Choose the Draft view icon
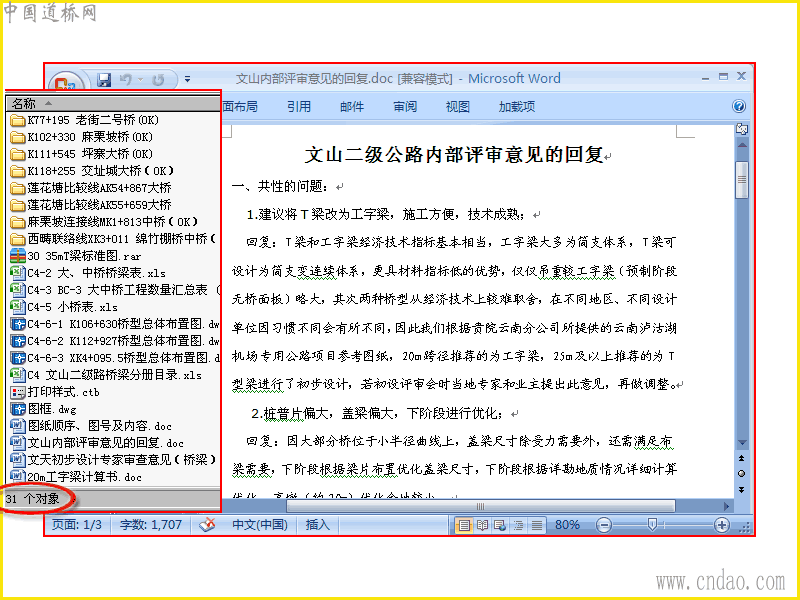 pos(537,525)
